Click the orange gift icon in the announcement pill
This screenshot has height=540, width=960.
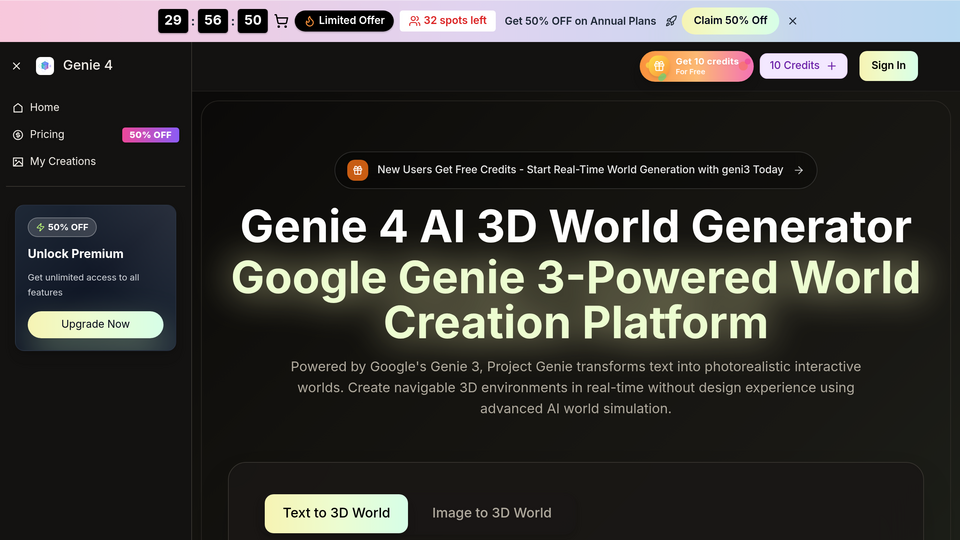[358, 170]
